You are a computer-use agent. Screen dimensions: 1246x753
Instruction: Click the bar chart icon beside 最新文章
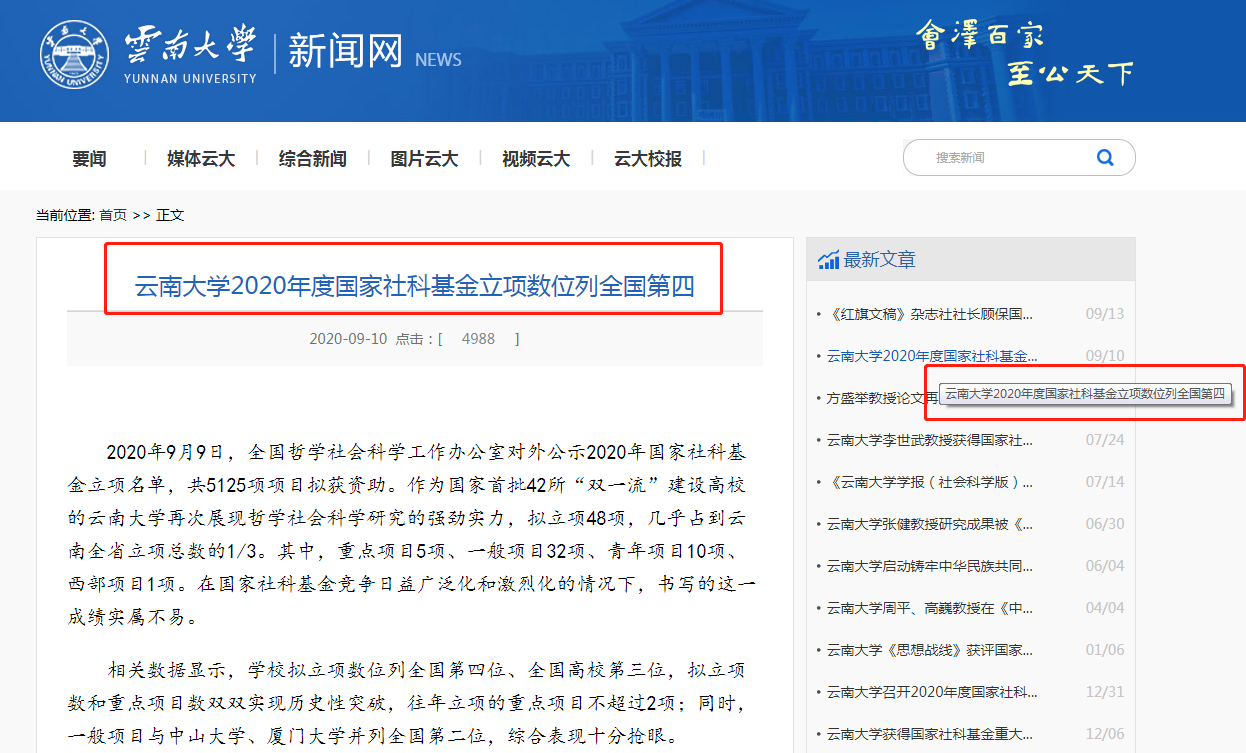point(828,260)
